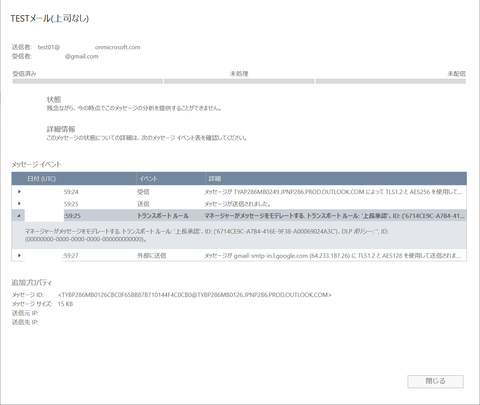Expand the 外部に送信 event row arrow

pyautogui.click(x=19, y=255)
